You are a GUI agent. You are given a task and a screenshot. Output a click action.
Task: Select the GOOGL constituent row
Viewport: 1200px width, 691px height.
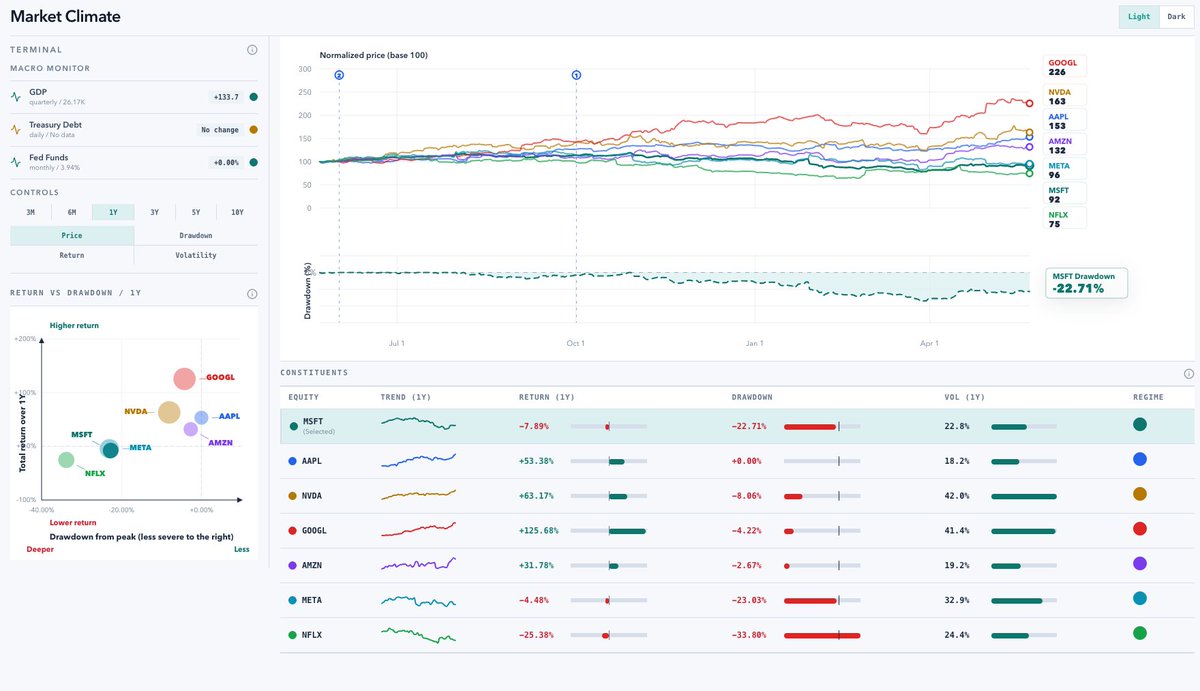tap(738, 530)
